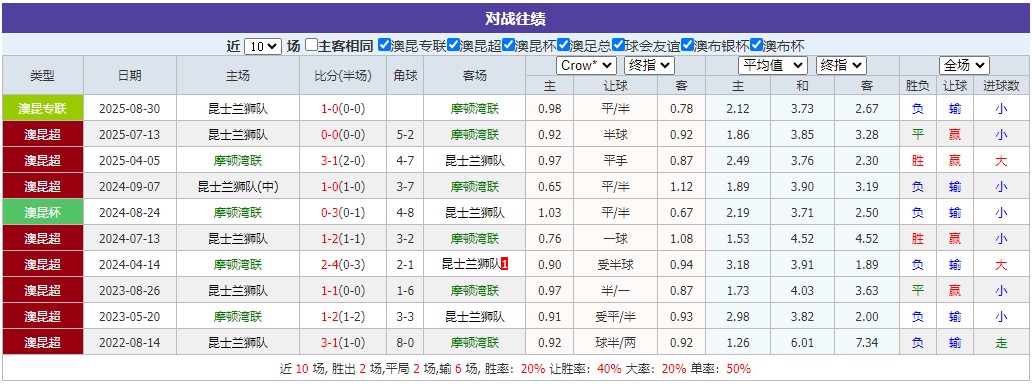This screenshot has height=384, width=1032.
Task: Uncheck the 澳昆专联 league filter
Action: pos(384,45)
